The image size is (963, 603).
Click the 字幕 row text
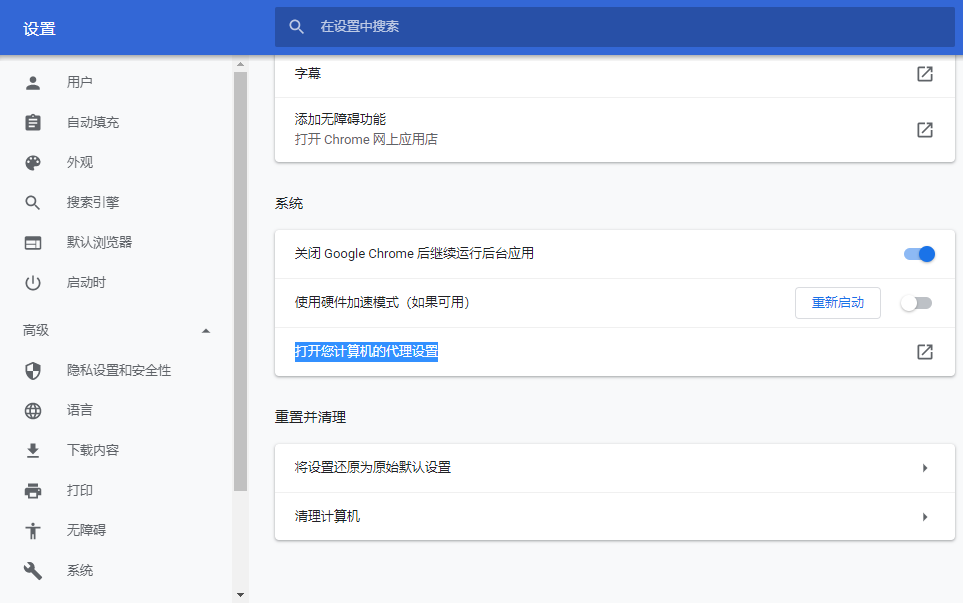(308, 74)
